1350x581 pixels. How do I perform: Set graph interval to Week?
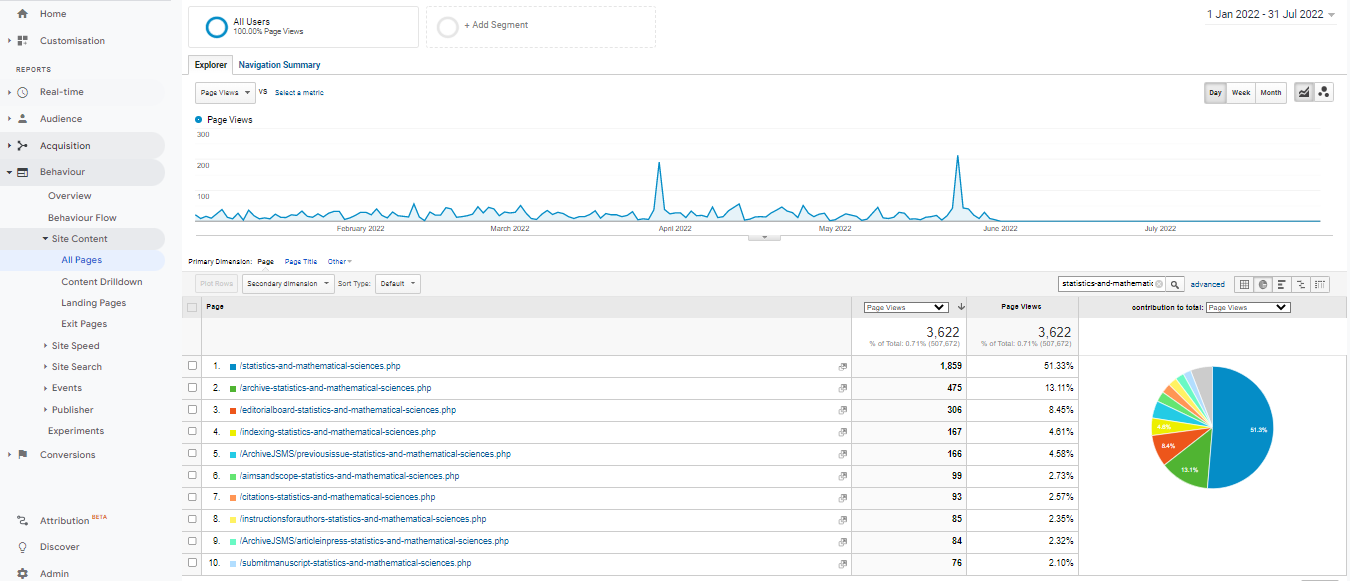coord(1240,93)
